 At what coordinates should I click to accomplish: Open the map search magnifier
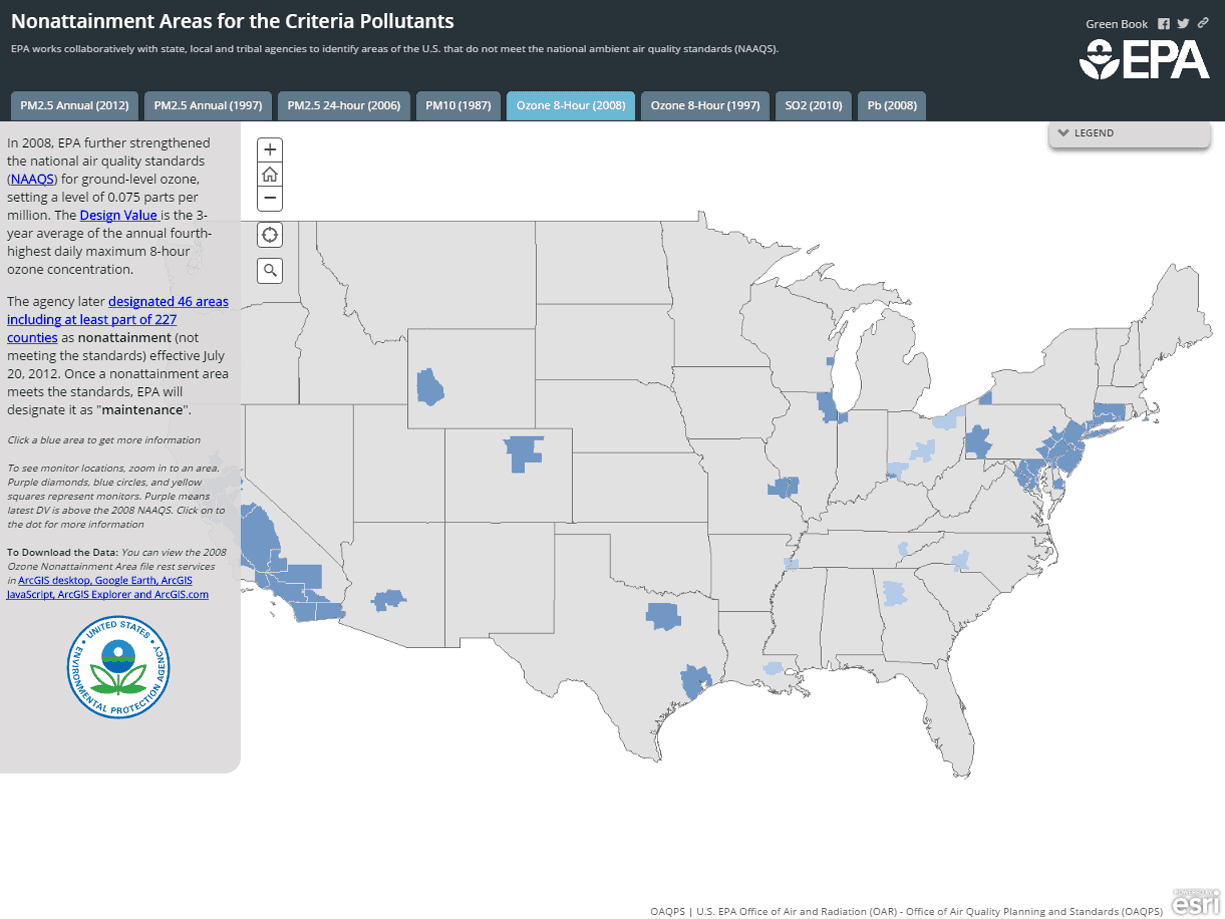pos(269,270)
